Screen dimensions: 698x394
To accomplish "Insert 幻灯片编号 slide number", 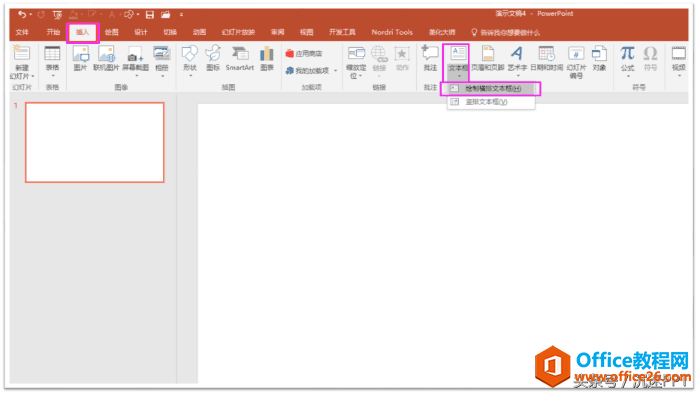I will pos(576,62).
